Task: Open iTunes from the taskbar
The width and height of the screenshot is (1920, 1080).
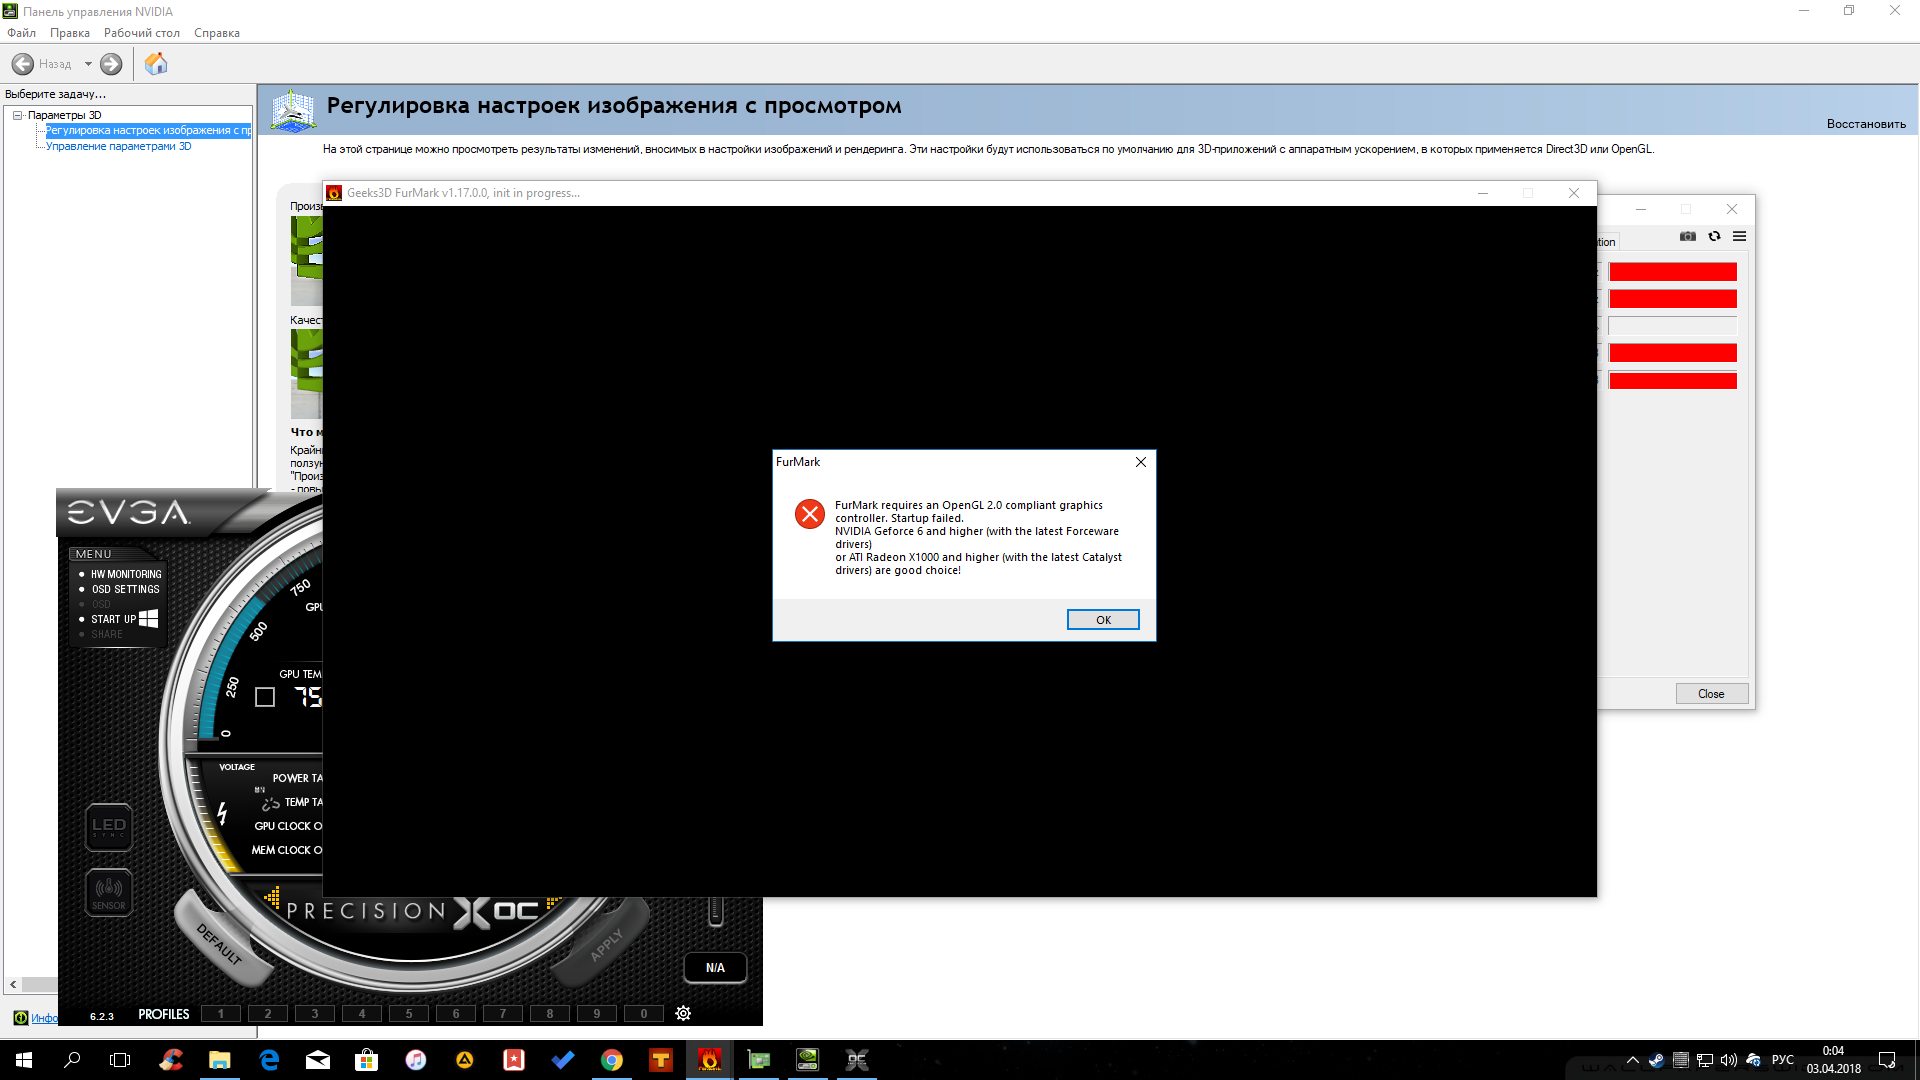Action: (x=416, y=1060)
